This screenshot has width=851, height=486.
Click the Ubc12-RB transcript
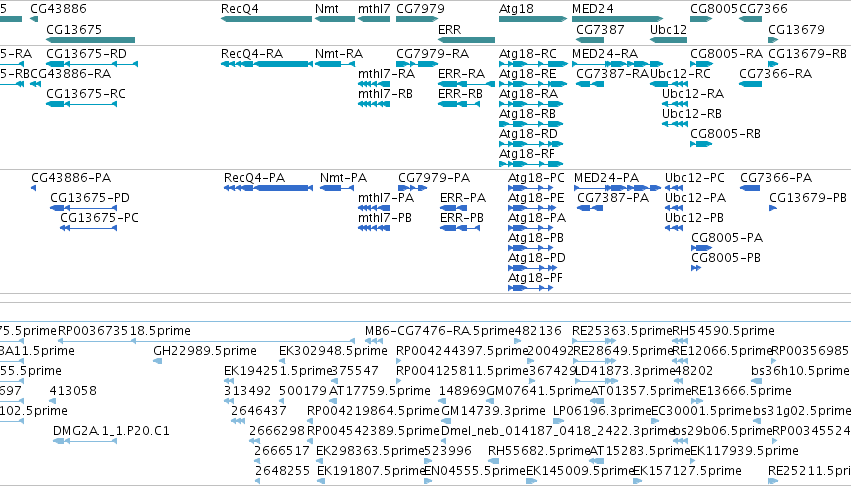point(675,124)
